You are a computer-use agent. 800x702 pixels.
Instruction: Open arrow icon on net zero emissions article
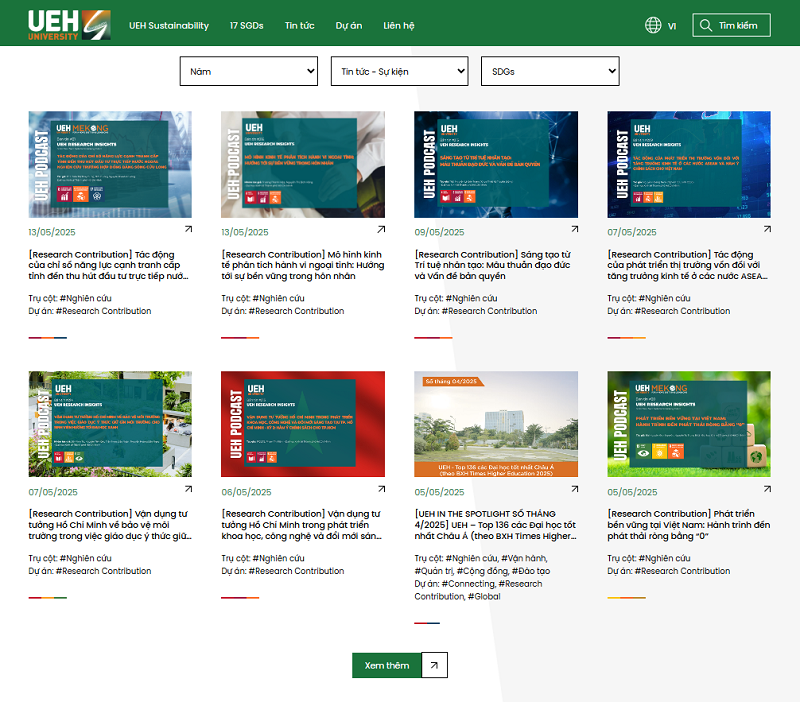tap(767, 489)
